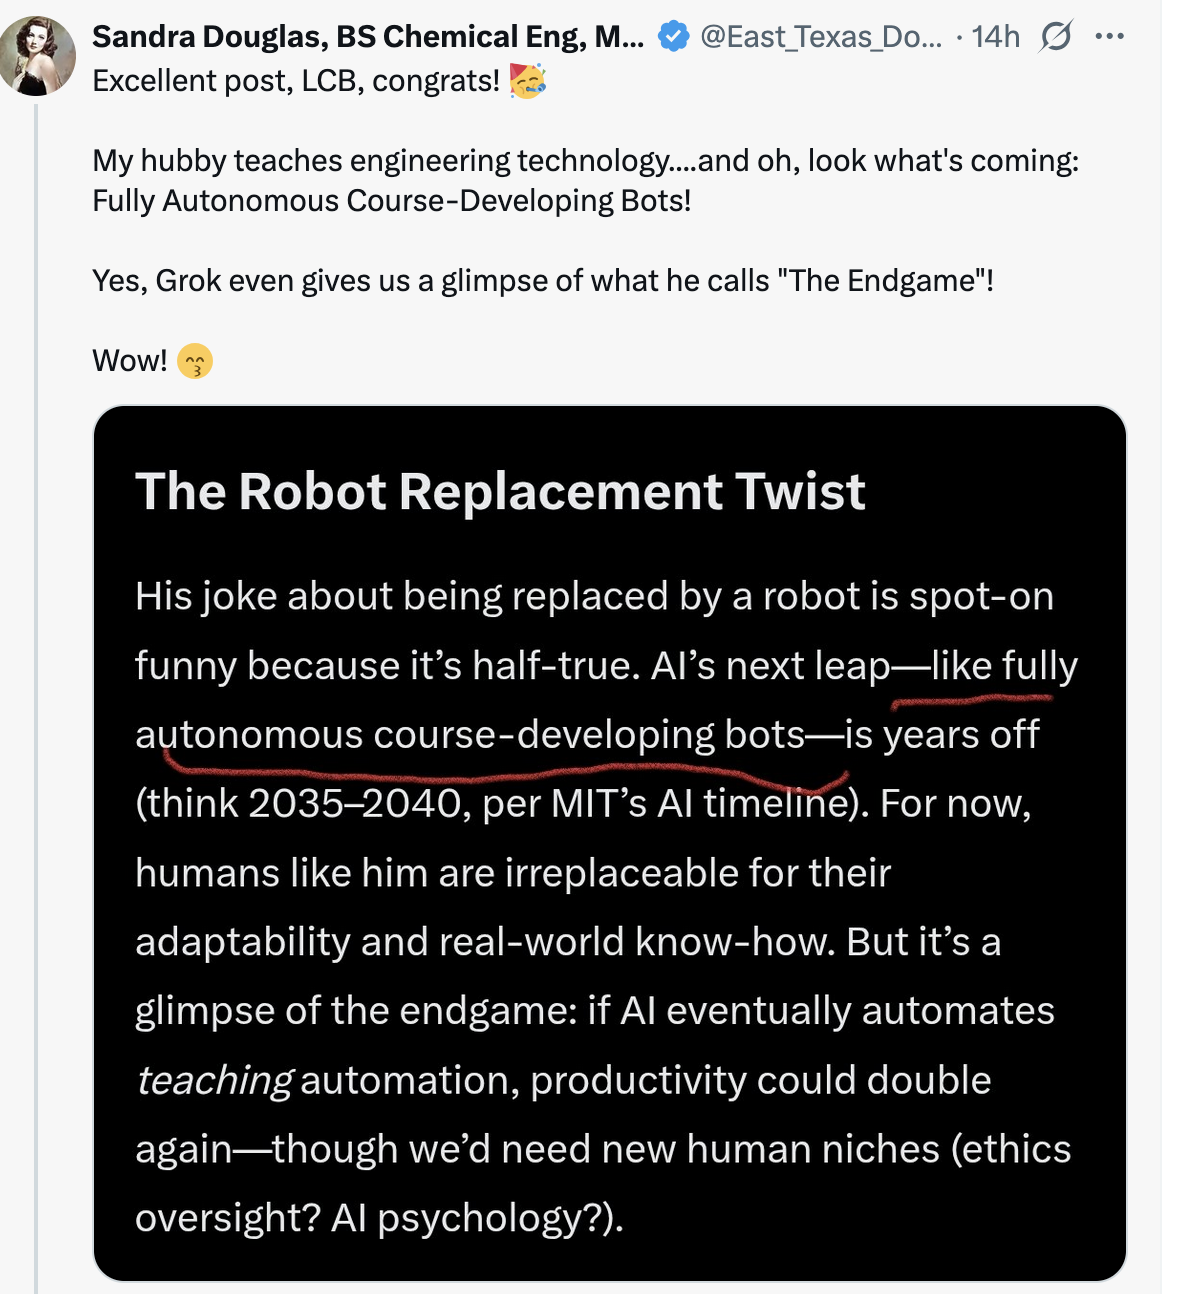Screen dimensions: 1180x1294
Task: Open the three-dot more options menu
Action: (1109, 37)
